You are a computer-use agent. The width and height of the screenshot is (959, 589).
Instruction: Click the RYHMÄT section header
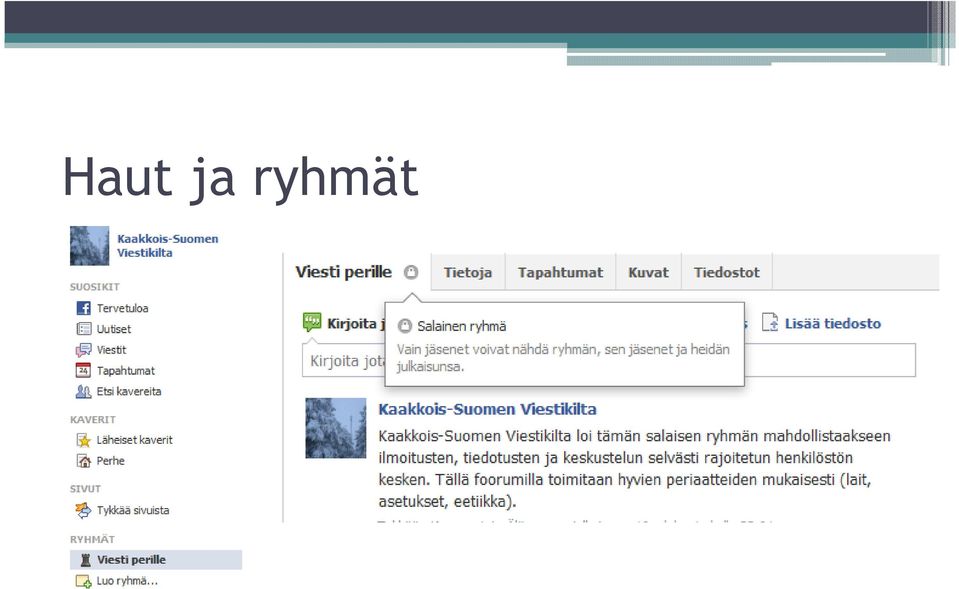point(92,539)
